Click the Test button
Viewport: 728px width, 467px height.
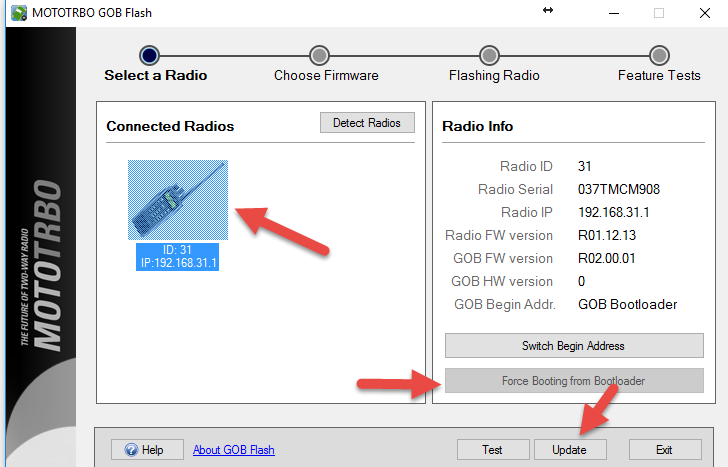point(493,450)
